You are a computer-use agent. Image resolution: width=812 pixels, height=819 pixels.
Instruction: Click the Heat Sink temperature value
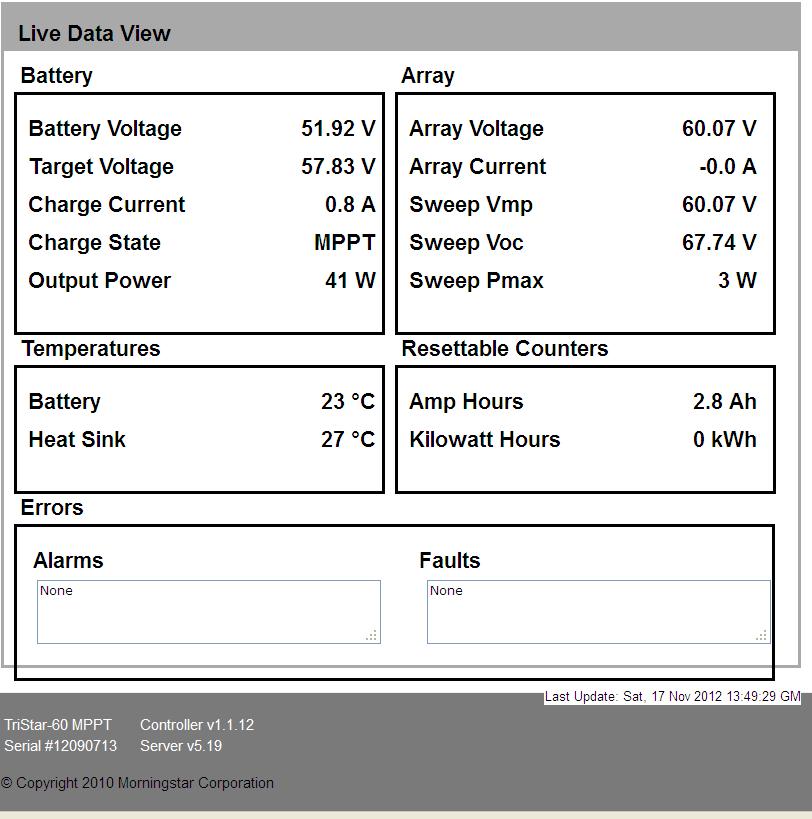(347, 440)
